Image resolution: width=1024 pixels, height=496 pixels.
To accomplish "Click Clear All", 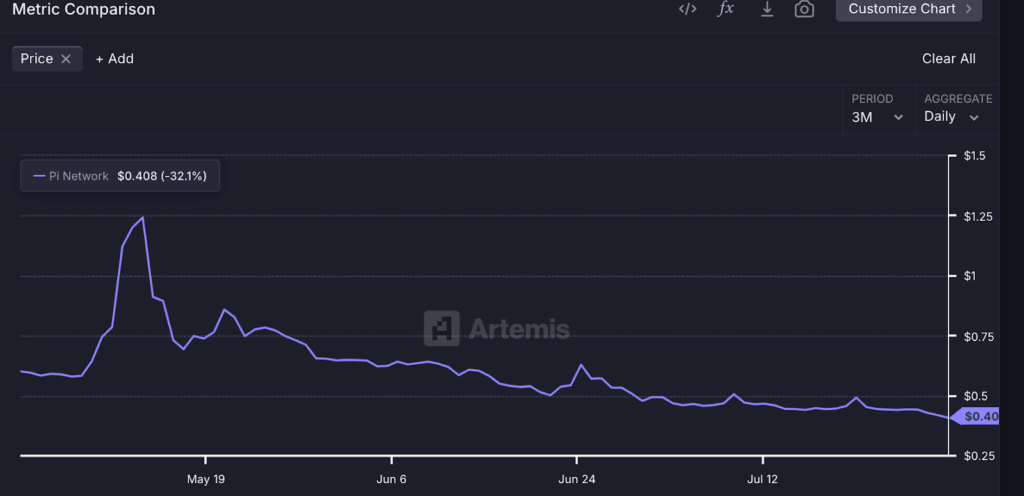I will [x=948, y=59].
